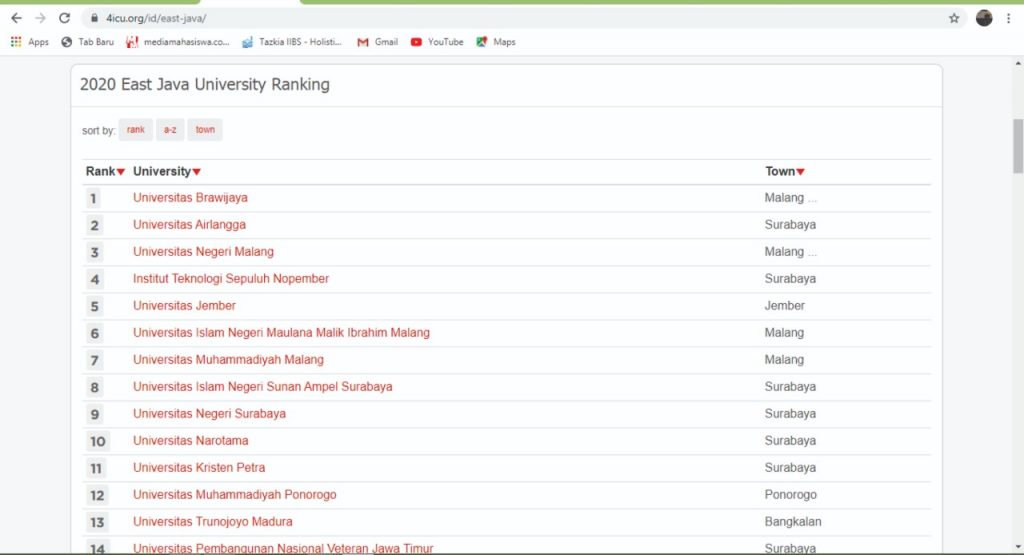Open the YouTube bookmark
This screenshot has height=555, width=1024.
coord(437,42)
